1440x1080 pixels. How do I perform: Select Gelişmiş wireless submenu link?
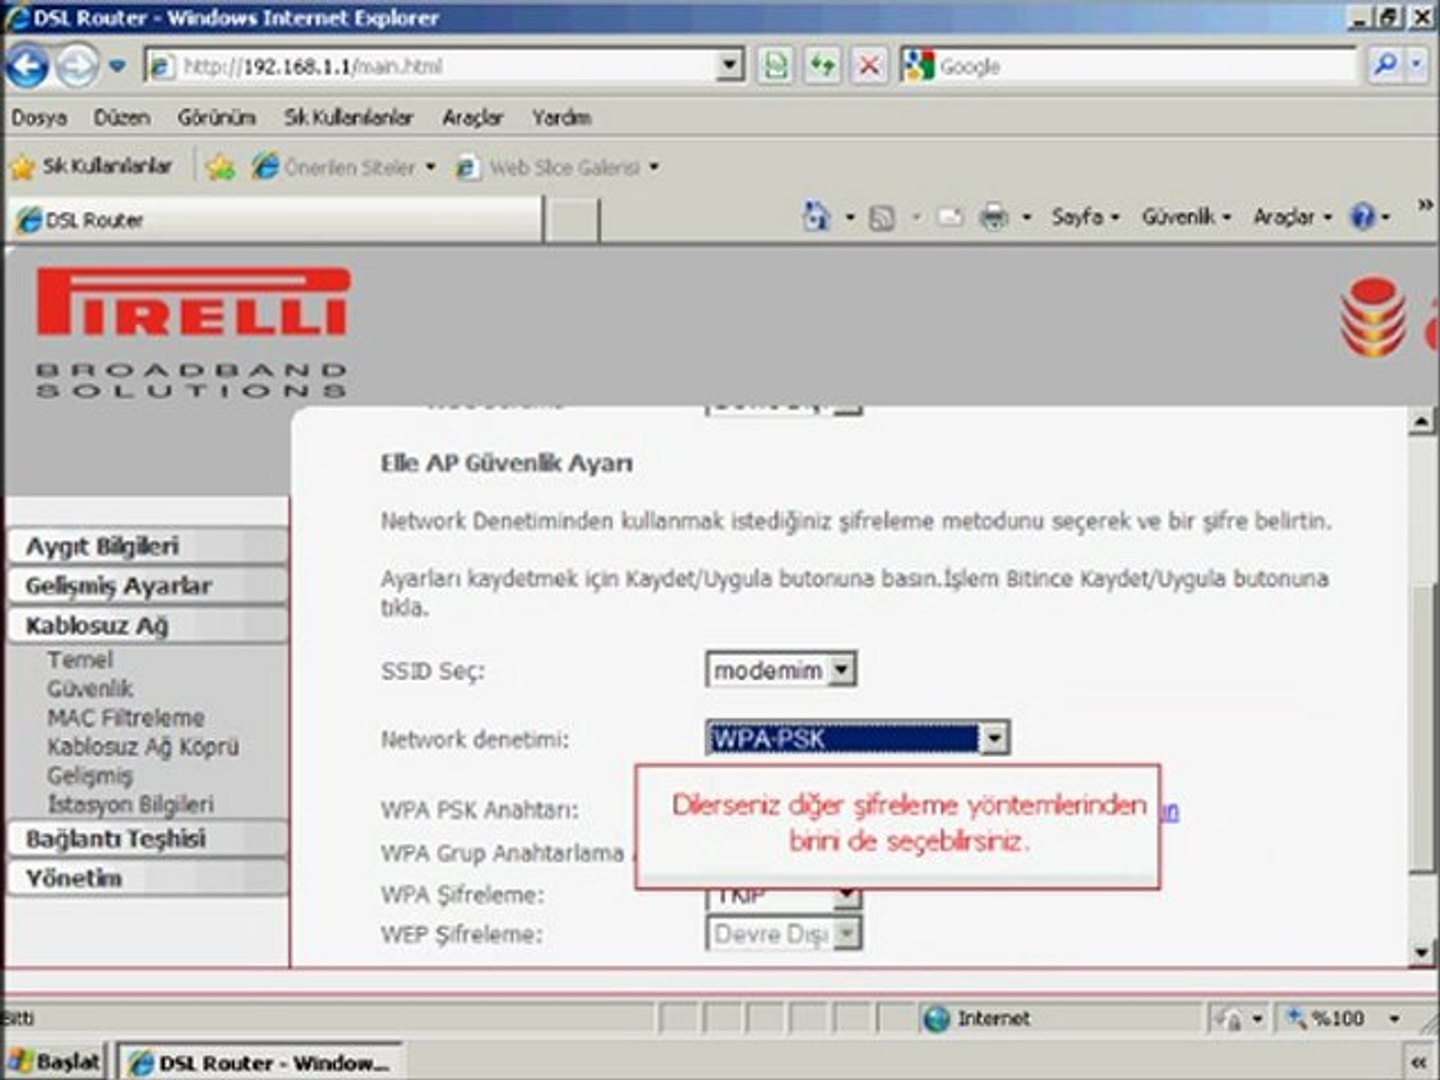coord(90,776)
